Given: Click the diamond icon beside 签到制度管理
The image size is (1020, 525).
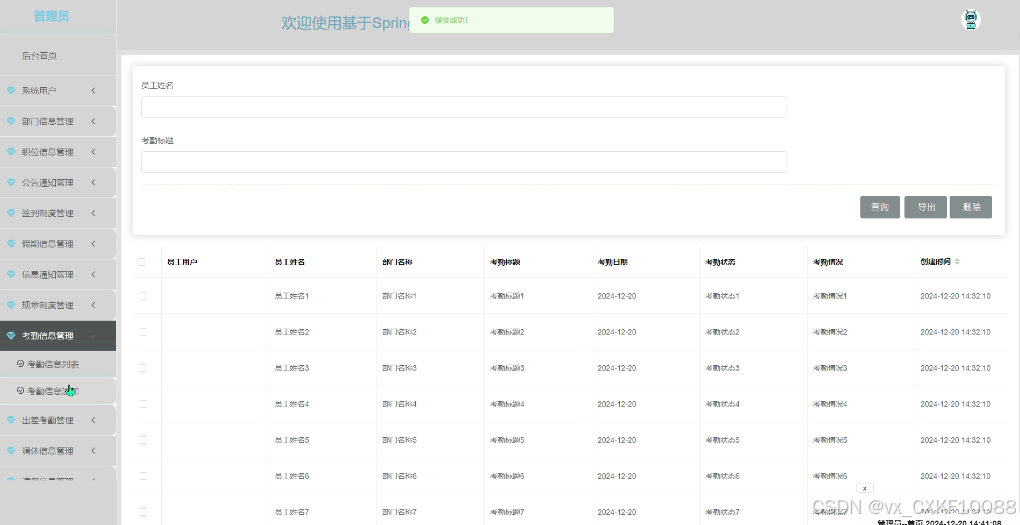Looking at the screenshot, I should click(11, 213).
